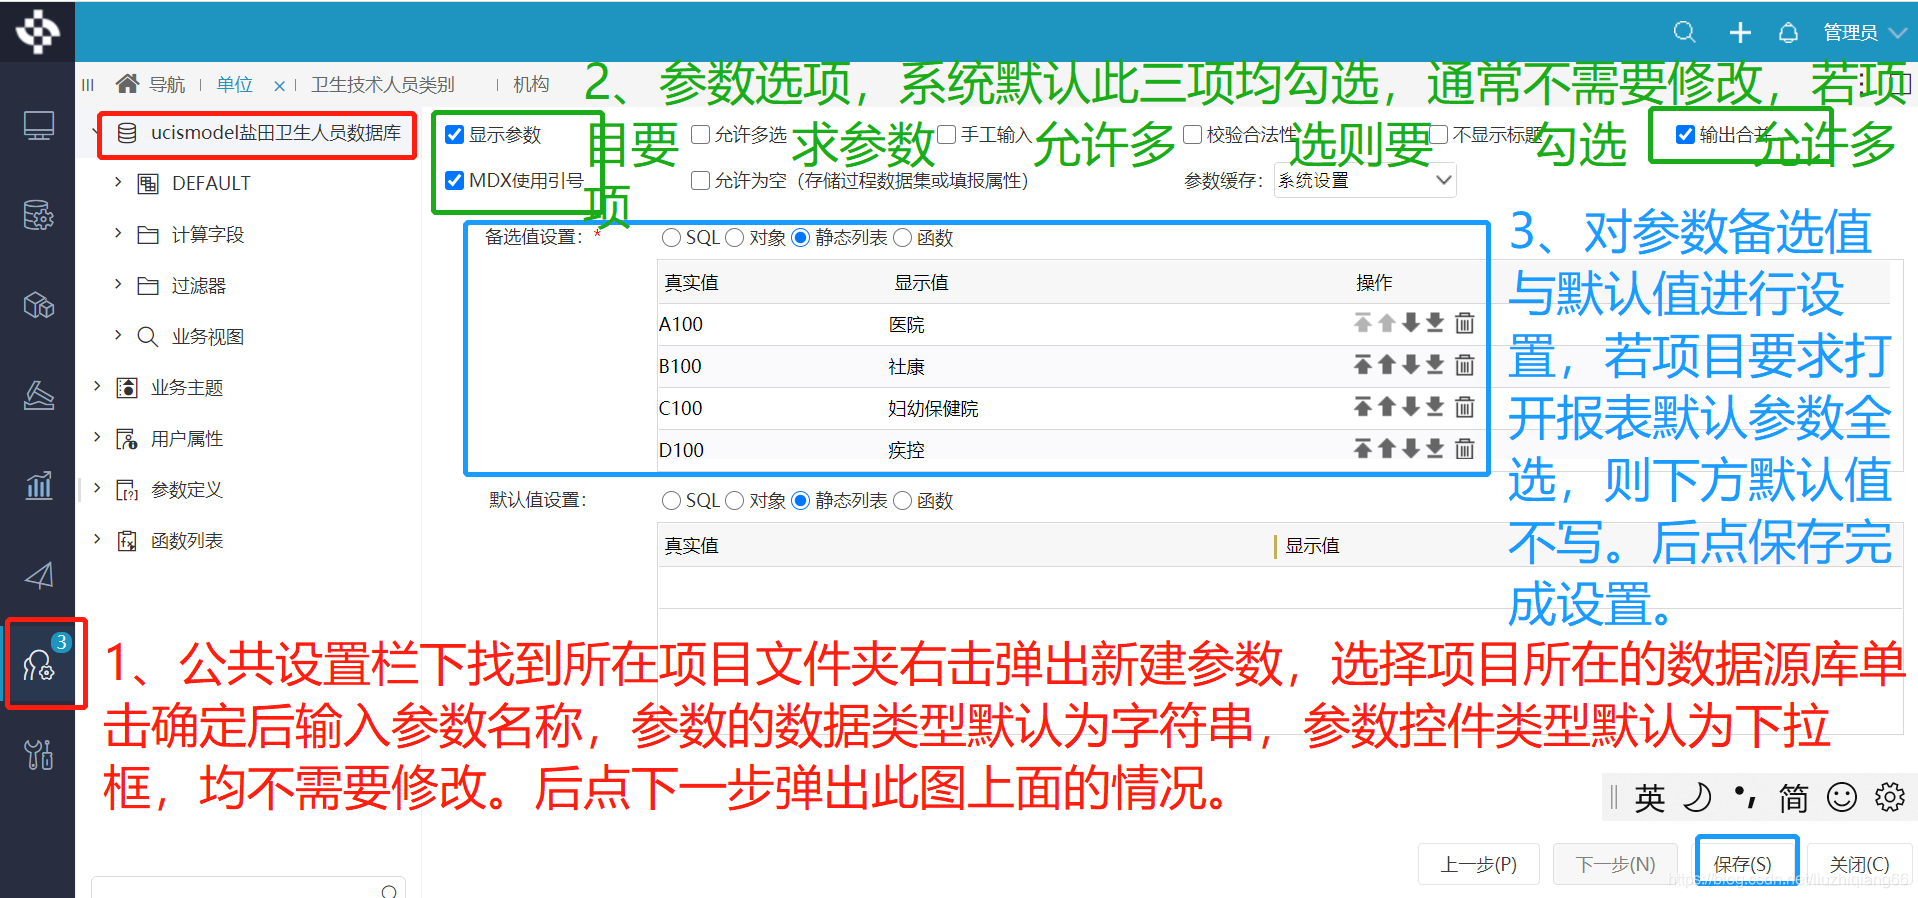Switch to the 导航 tab

[167, 84]
